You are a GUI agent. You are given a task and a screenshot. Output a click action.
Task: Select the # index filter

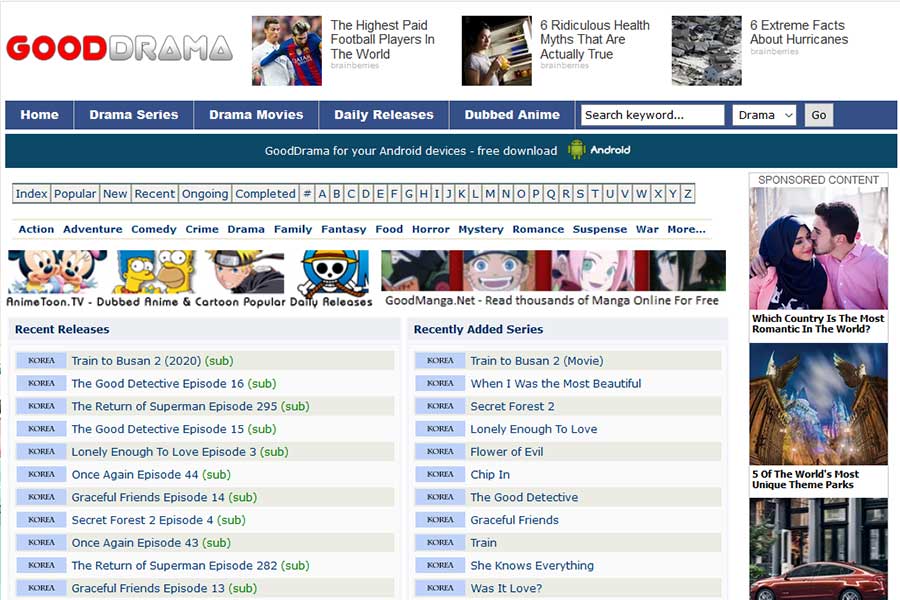click(x=307, y=194)
